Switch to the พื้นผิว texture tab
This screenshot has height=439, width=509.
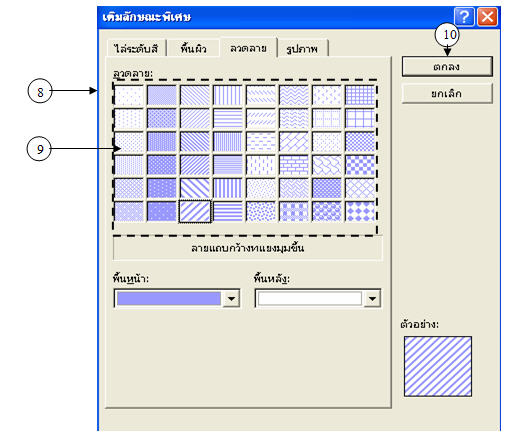[193, 49]
